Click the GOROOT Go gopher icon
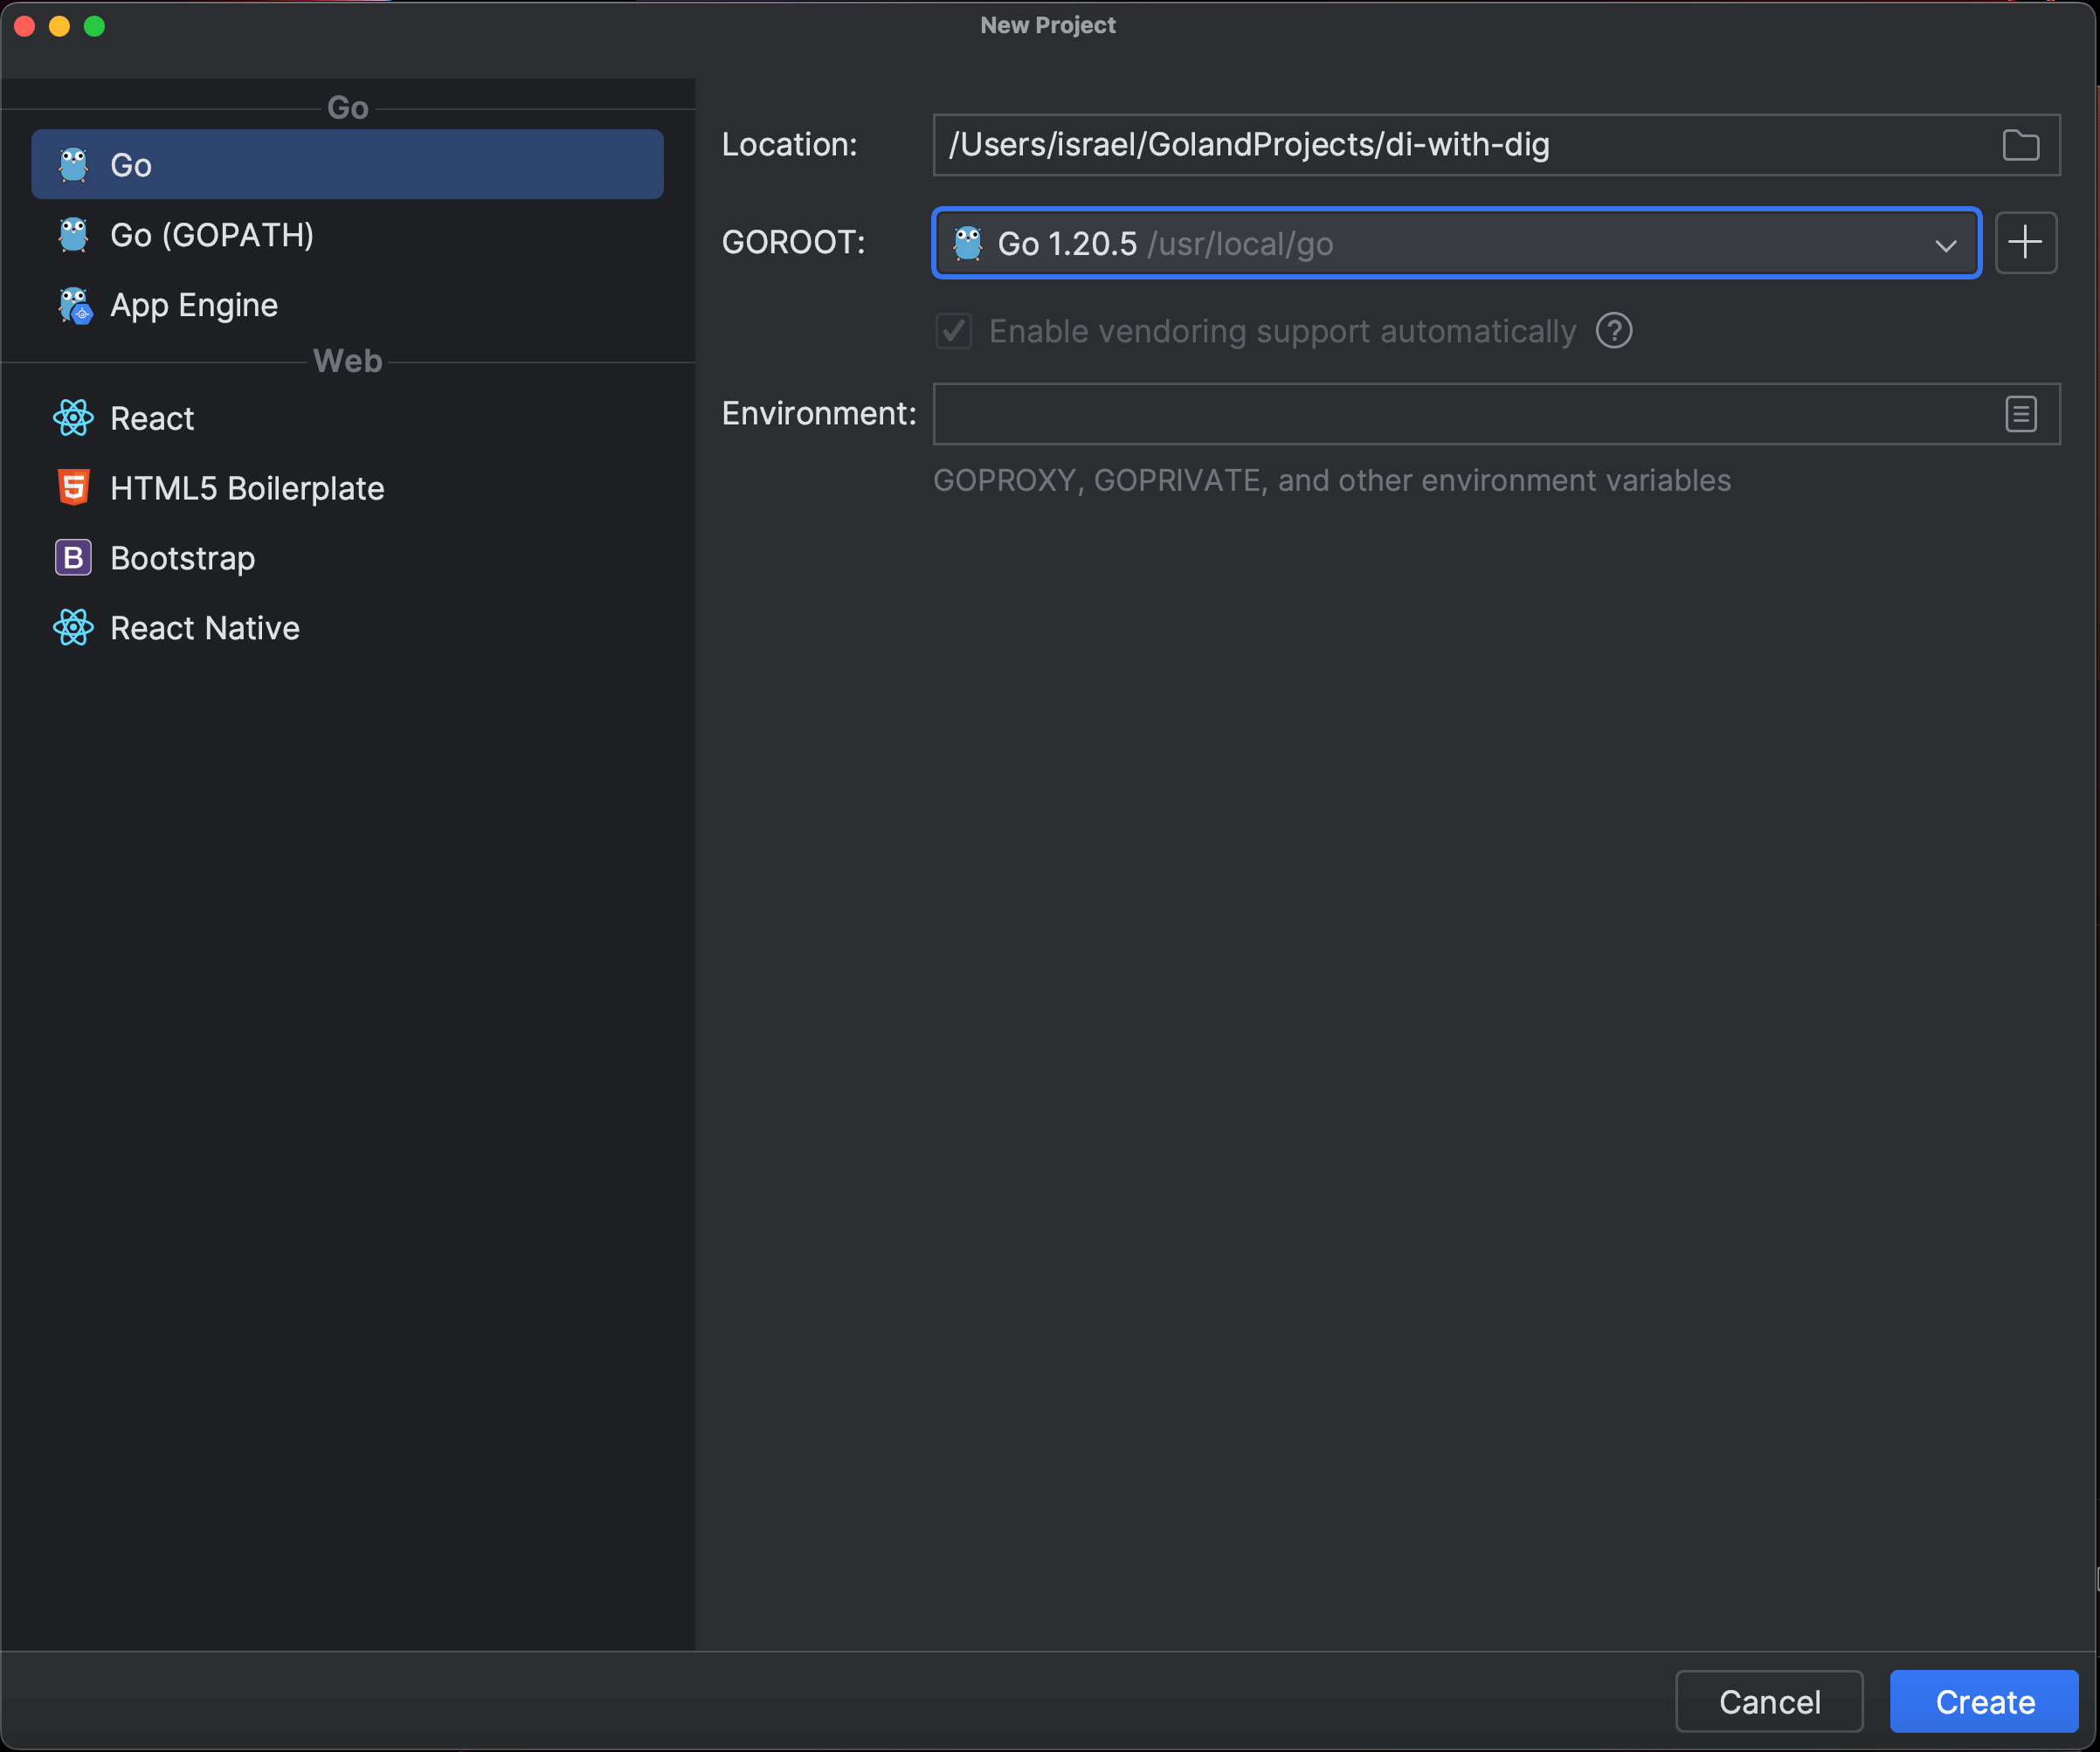The height and width of the screenshot is (1752, 2100). point(970,242)
